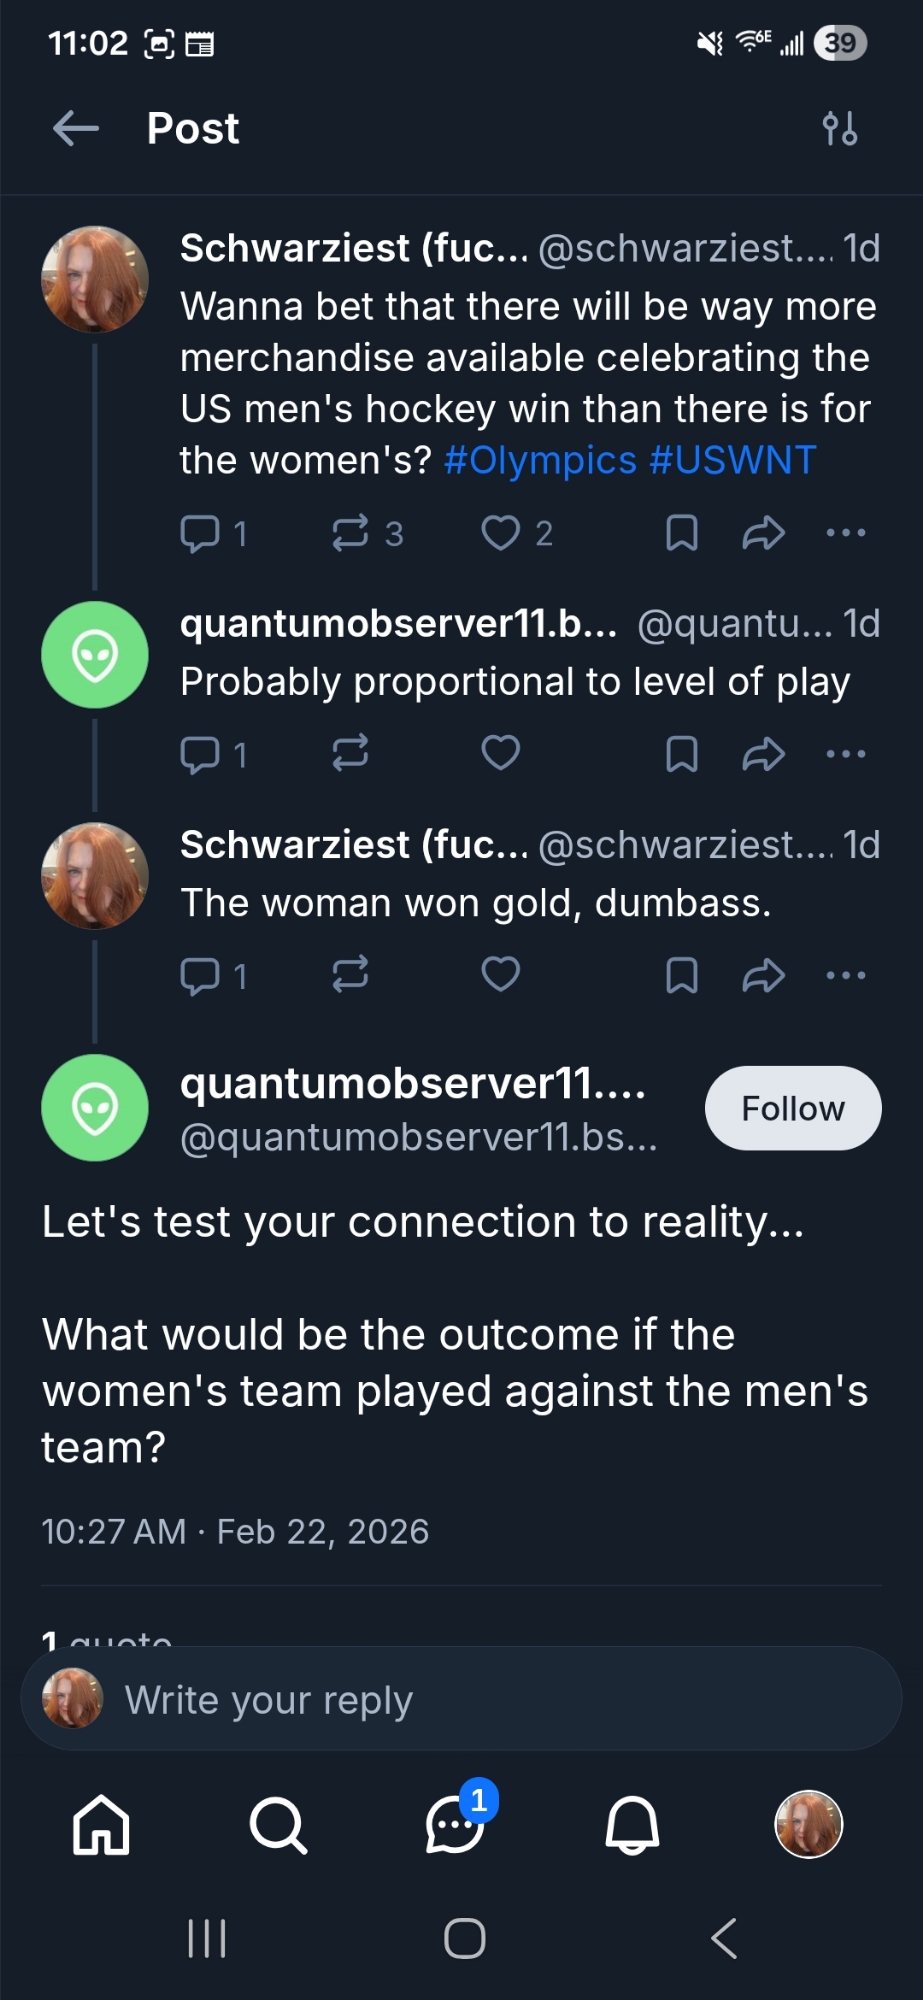Share the 'Probably proportional' reply
923x2000 pixels.
[x=763, y=755]
